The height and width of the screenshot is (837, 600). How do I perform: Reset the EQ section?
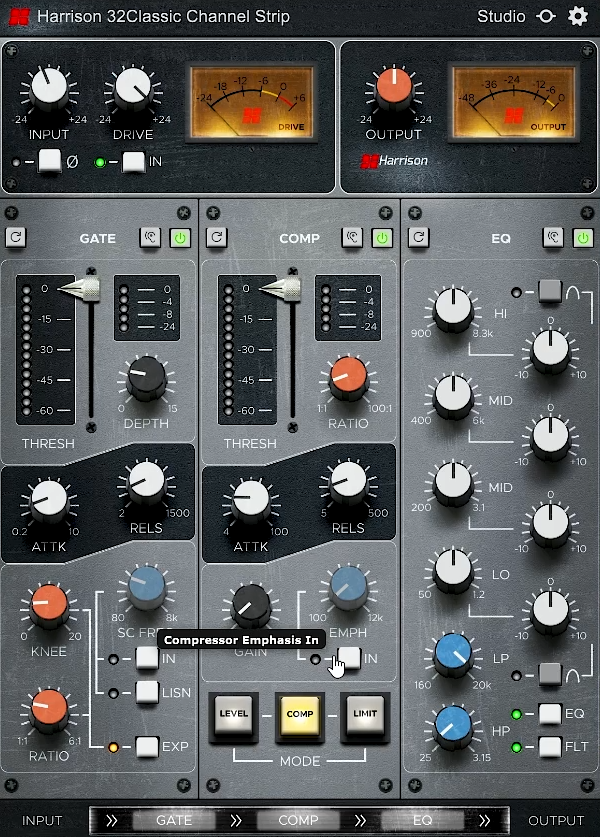[x=419, y=237]
